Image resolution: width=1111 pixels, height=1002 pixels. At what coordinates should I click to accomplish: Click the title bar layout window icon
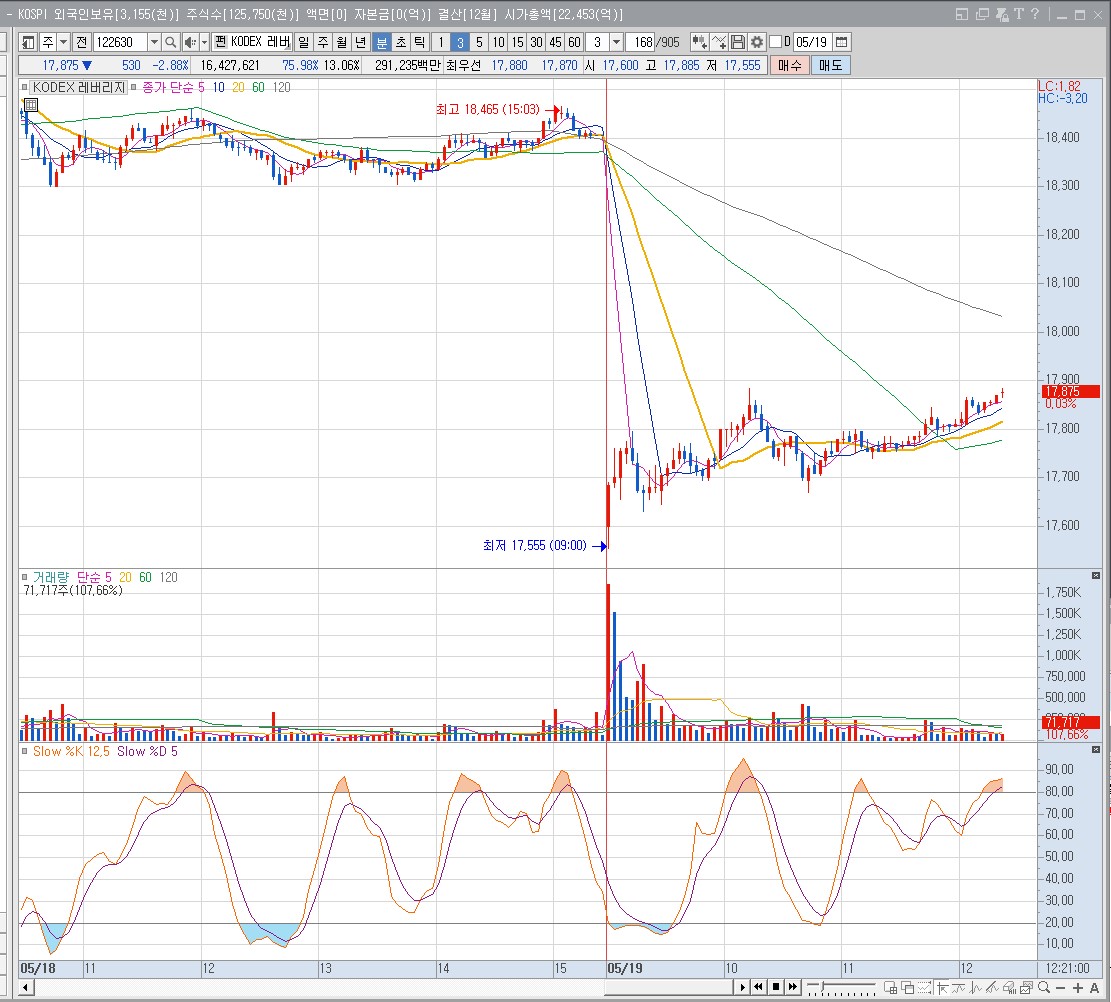coord(961,14)
